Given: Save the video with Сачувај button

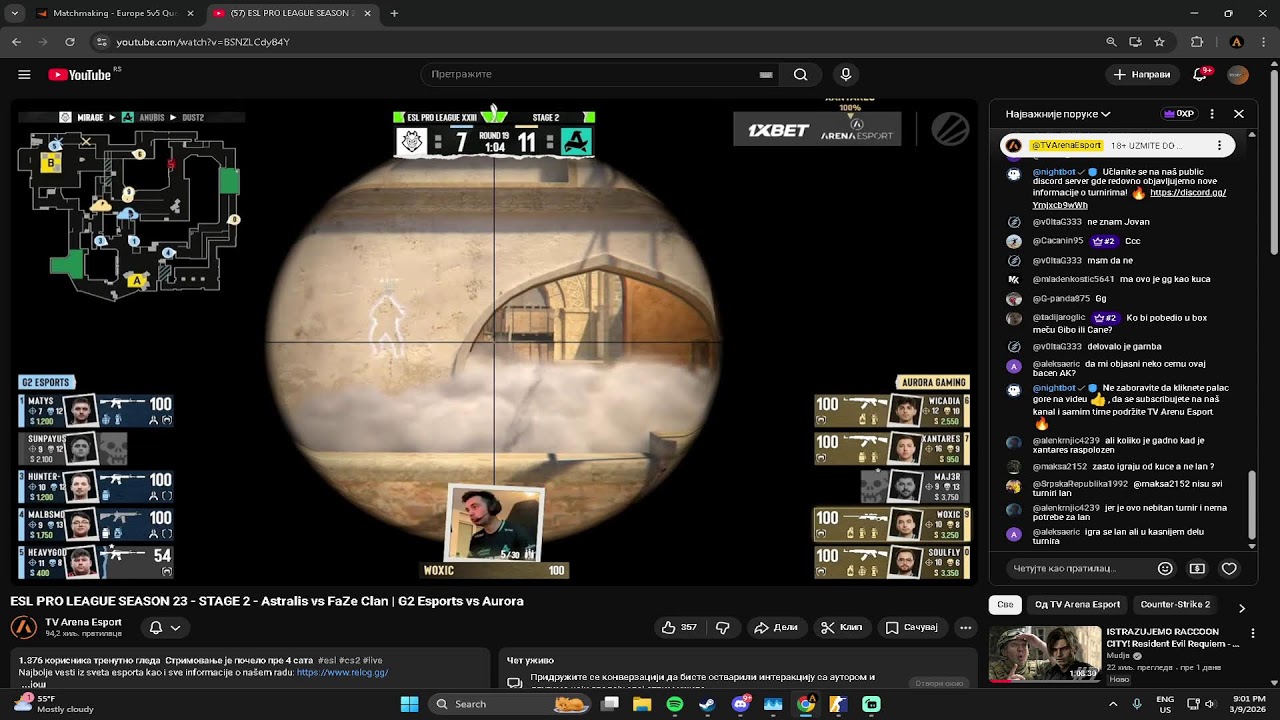Looking at the screenshot, I should coord(912,627).
